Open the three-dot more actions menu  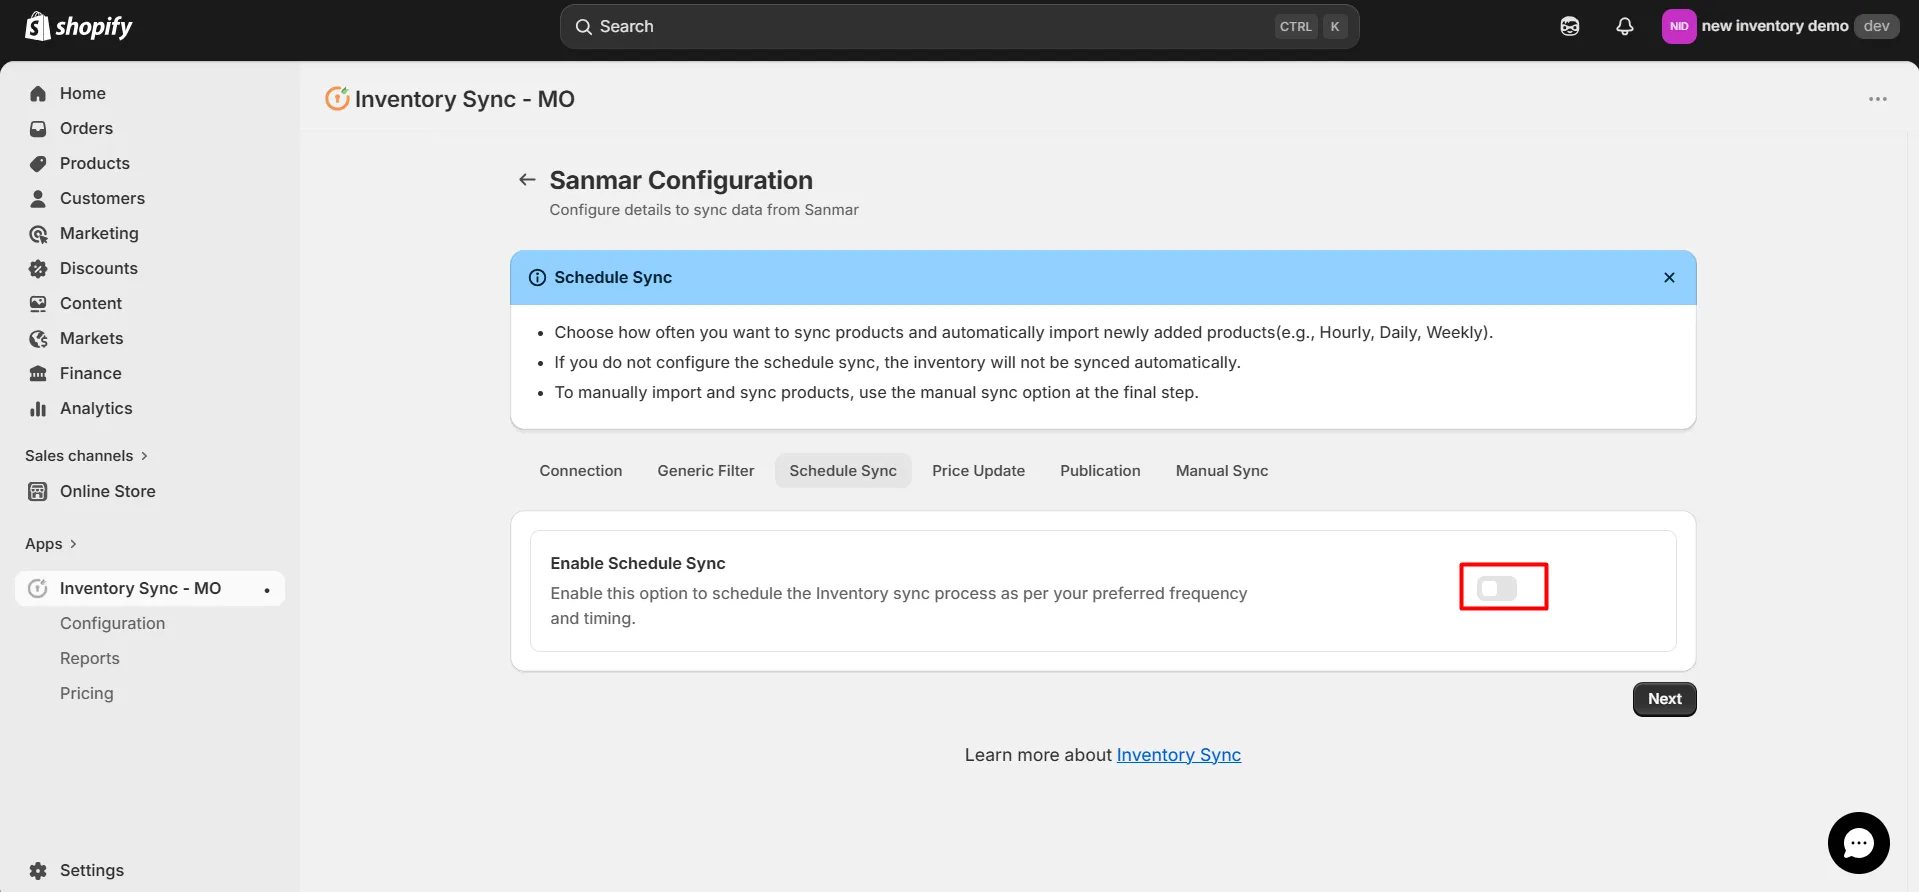click(x=1878, y=99)
